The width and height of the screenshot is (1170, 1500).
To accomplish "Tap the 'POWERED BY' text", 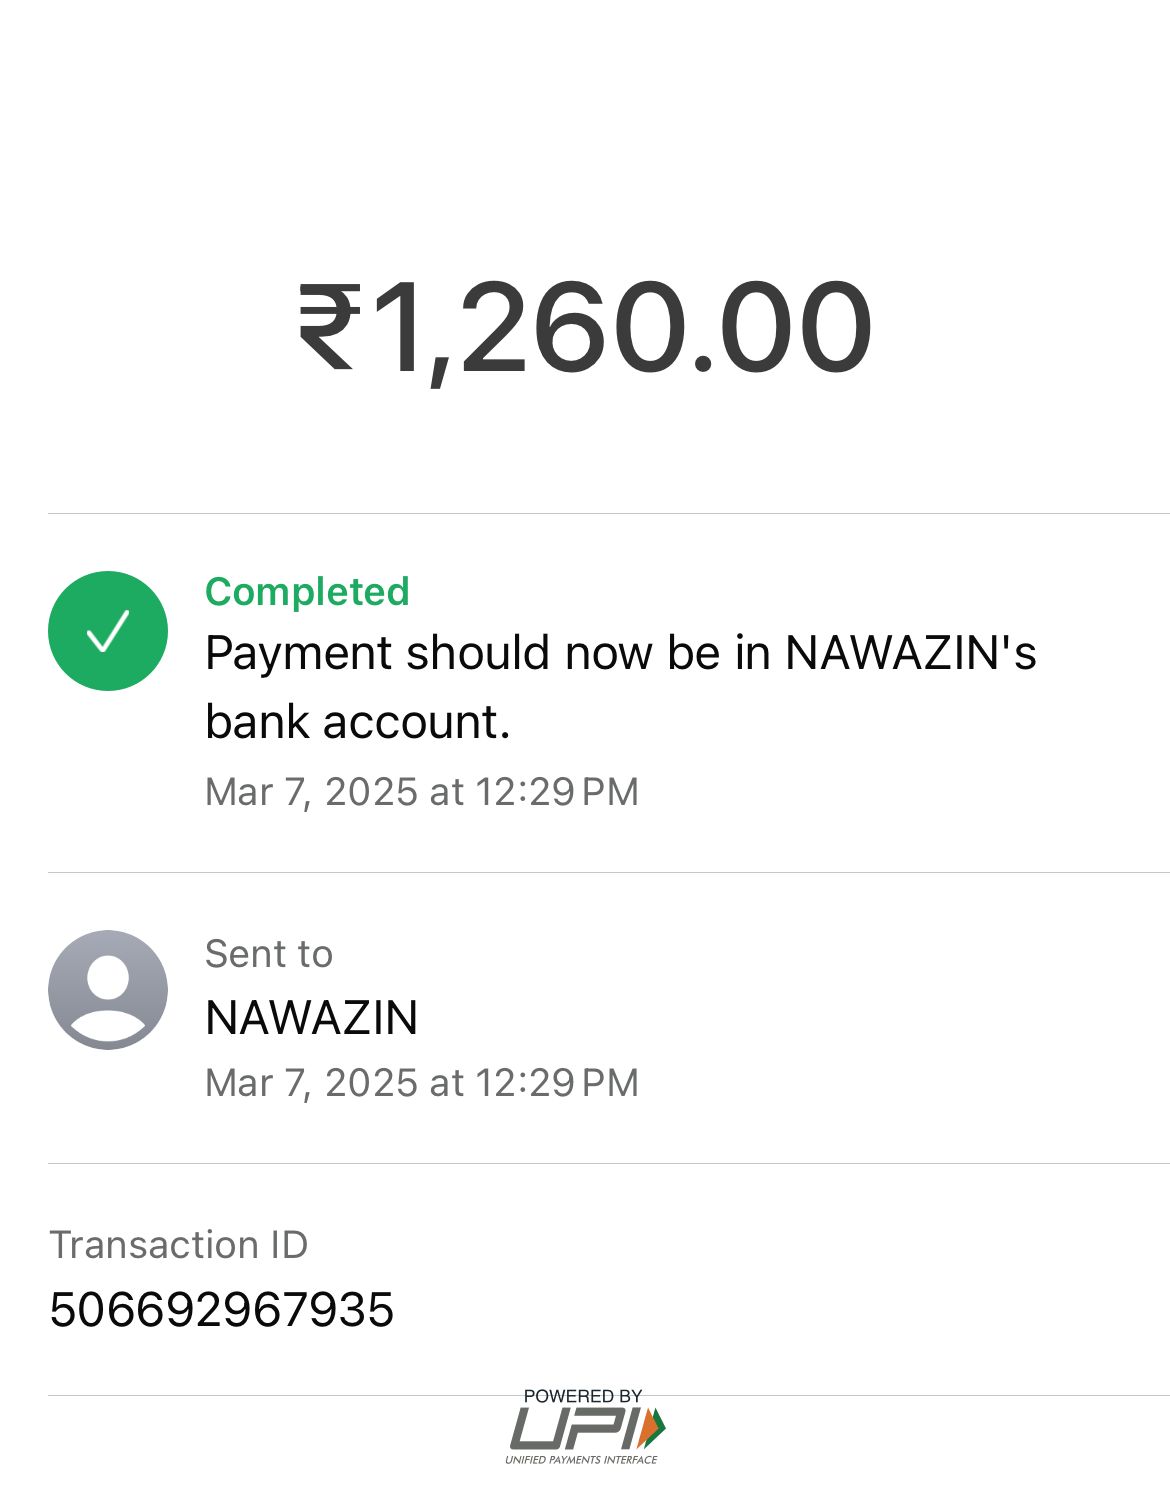I will coord(583,1396).
